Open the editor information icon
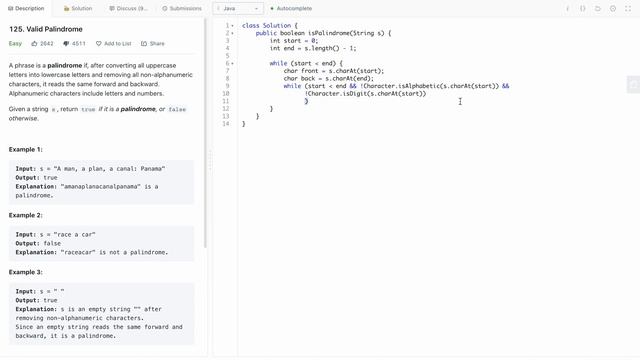Viewport: 640px width, 360px height. (x=567, y=9)
